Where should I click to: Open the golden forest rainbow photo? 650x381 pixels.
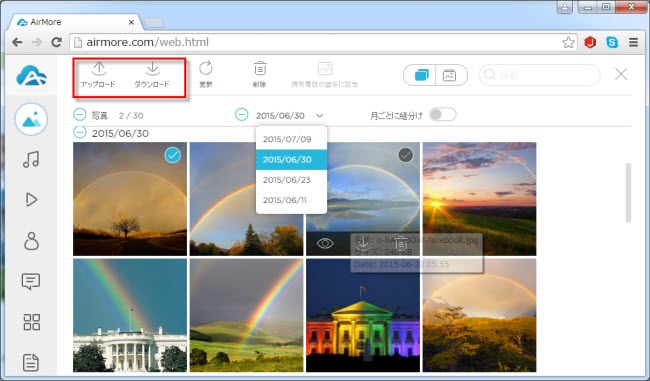479,315
